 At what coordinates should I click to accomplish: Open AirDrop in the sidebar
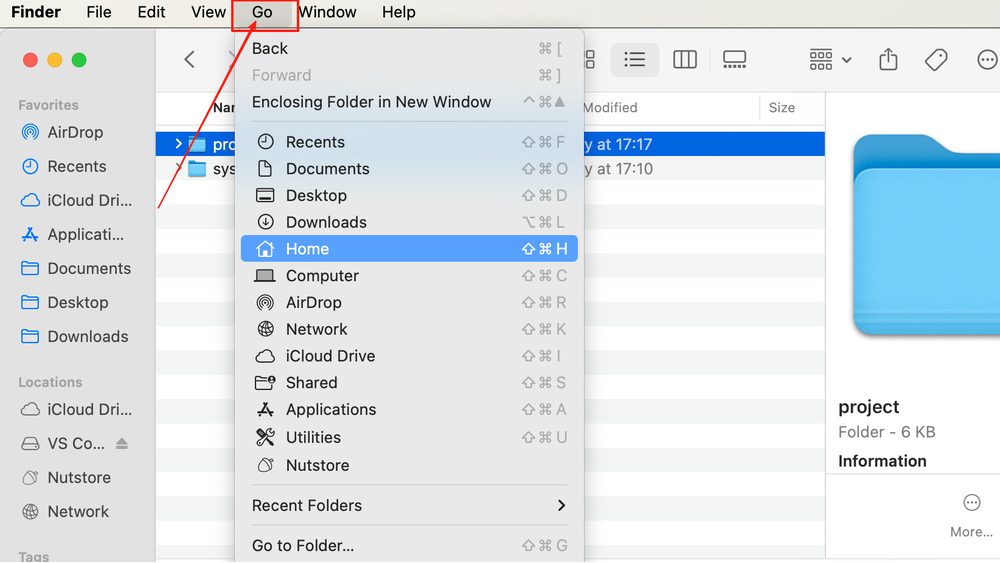tap(75, 132)
